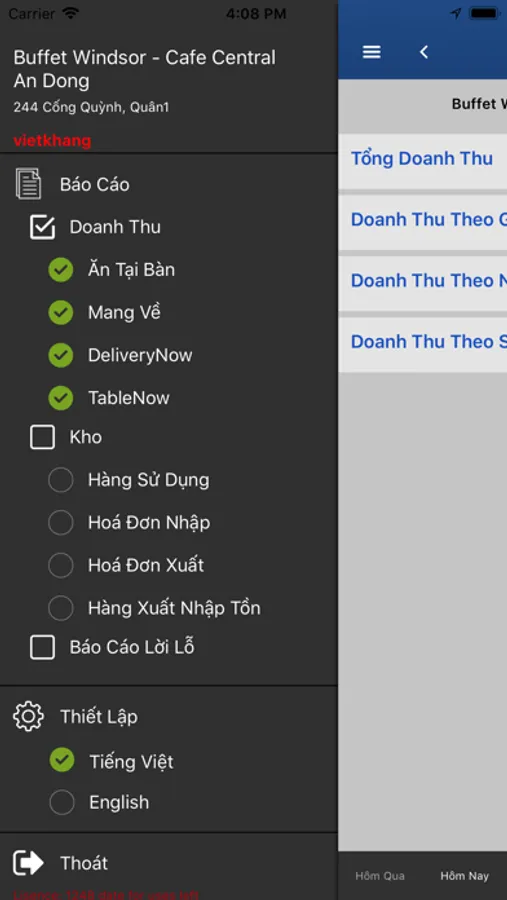The image size is (507, 900).
Task: Tap the hamburger menu icon
Action: pyautogui.click(x=371, y=52)
